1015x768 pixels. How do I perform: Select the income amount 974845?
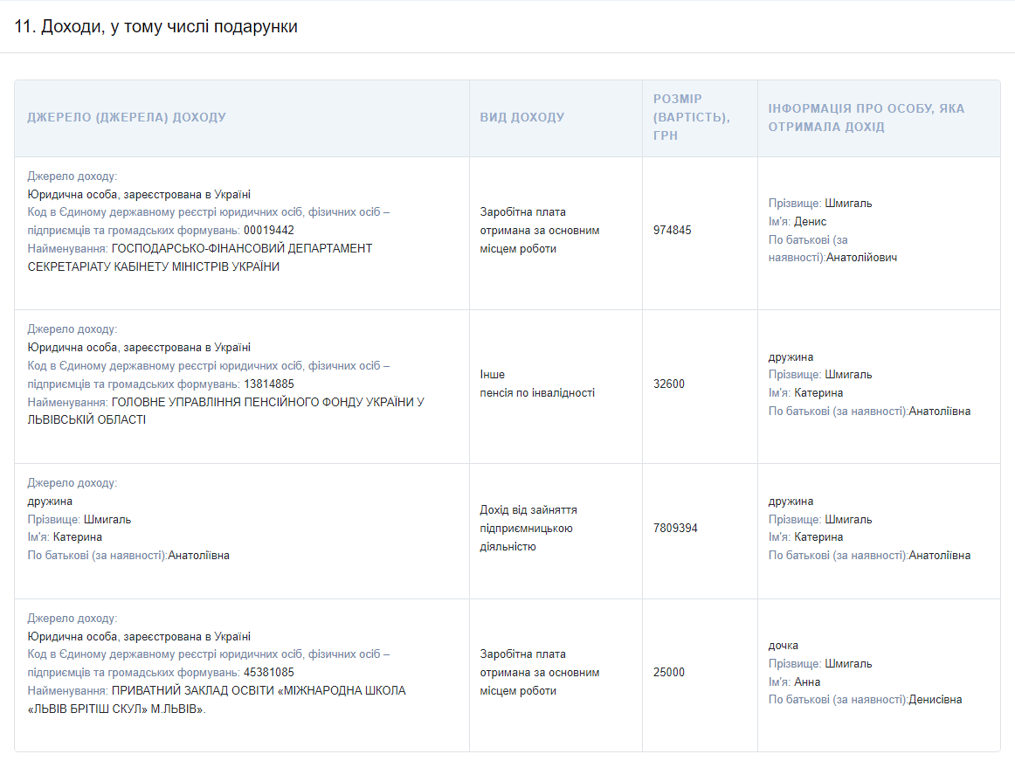click(x=672, y=230)
